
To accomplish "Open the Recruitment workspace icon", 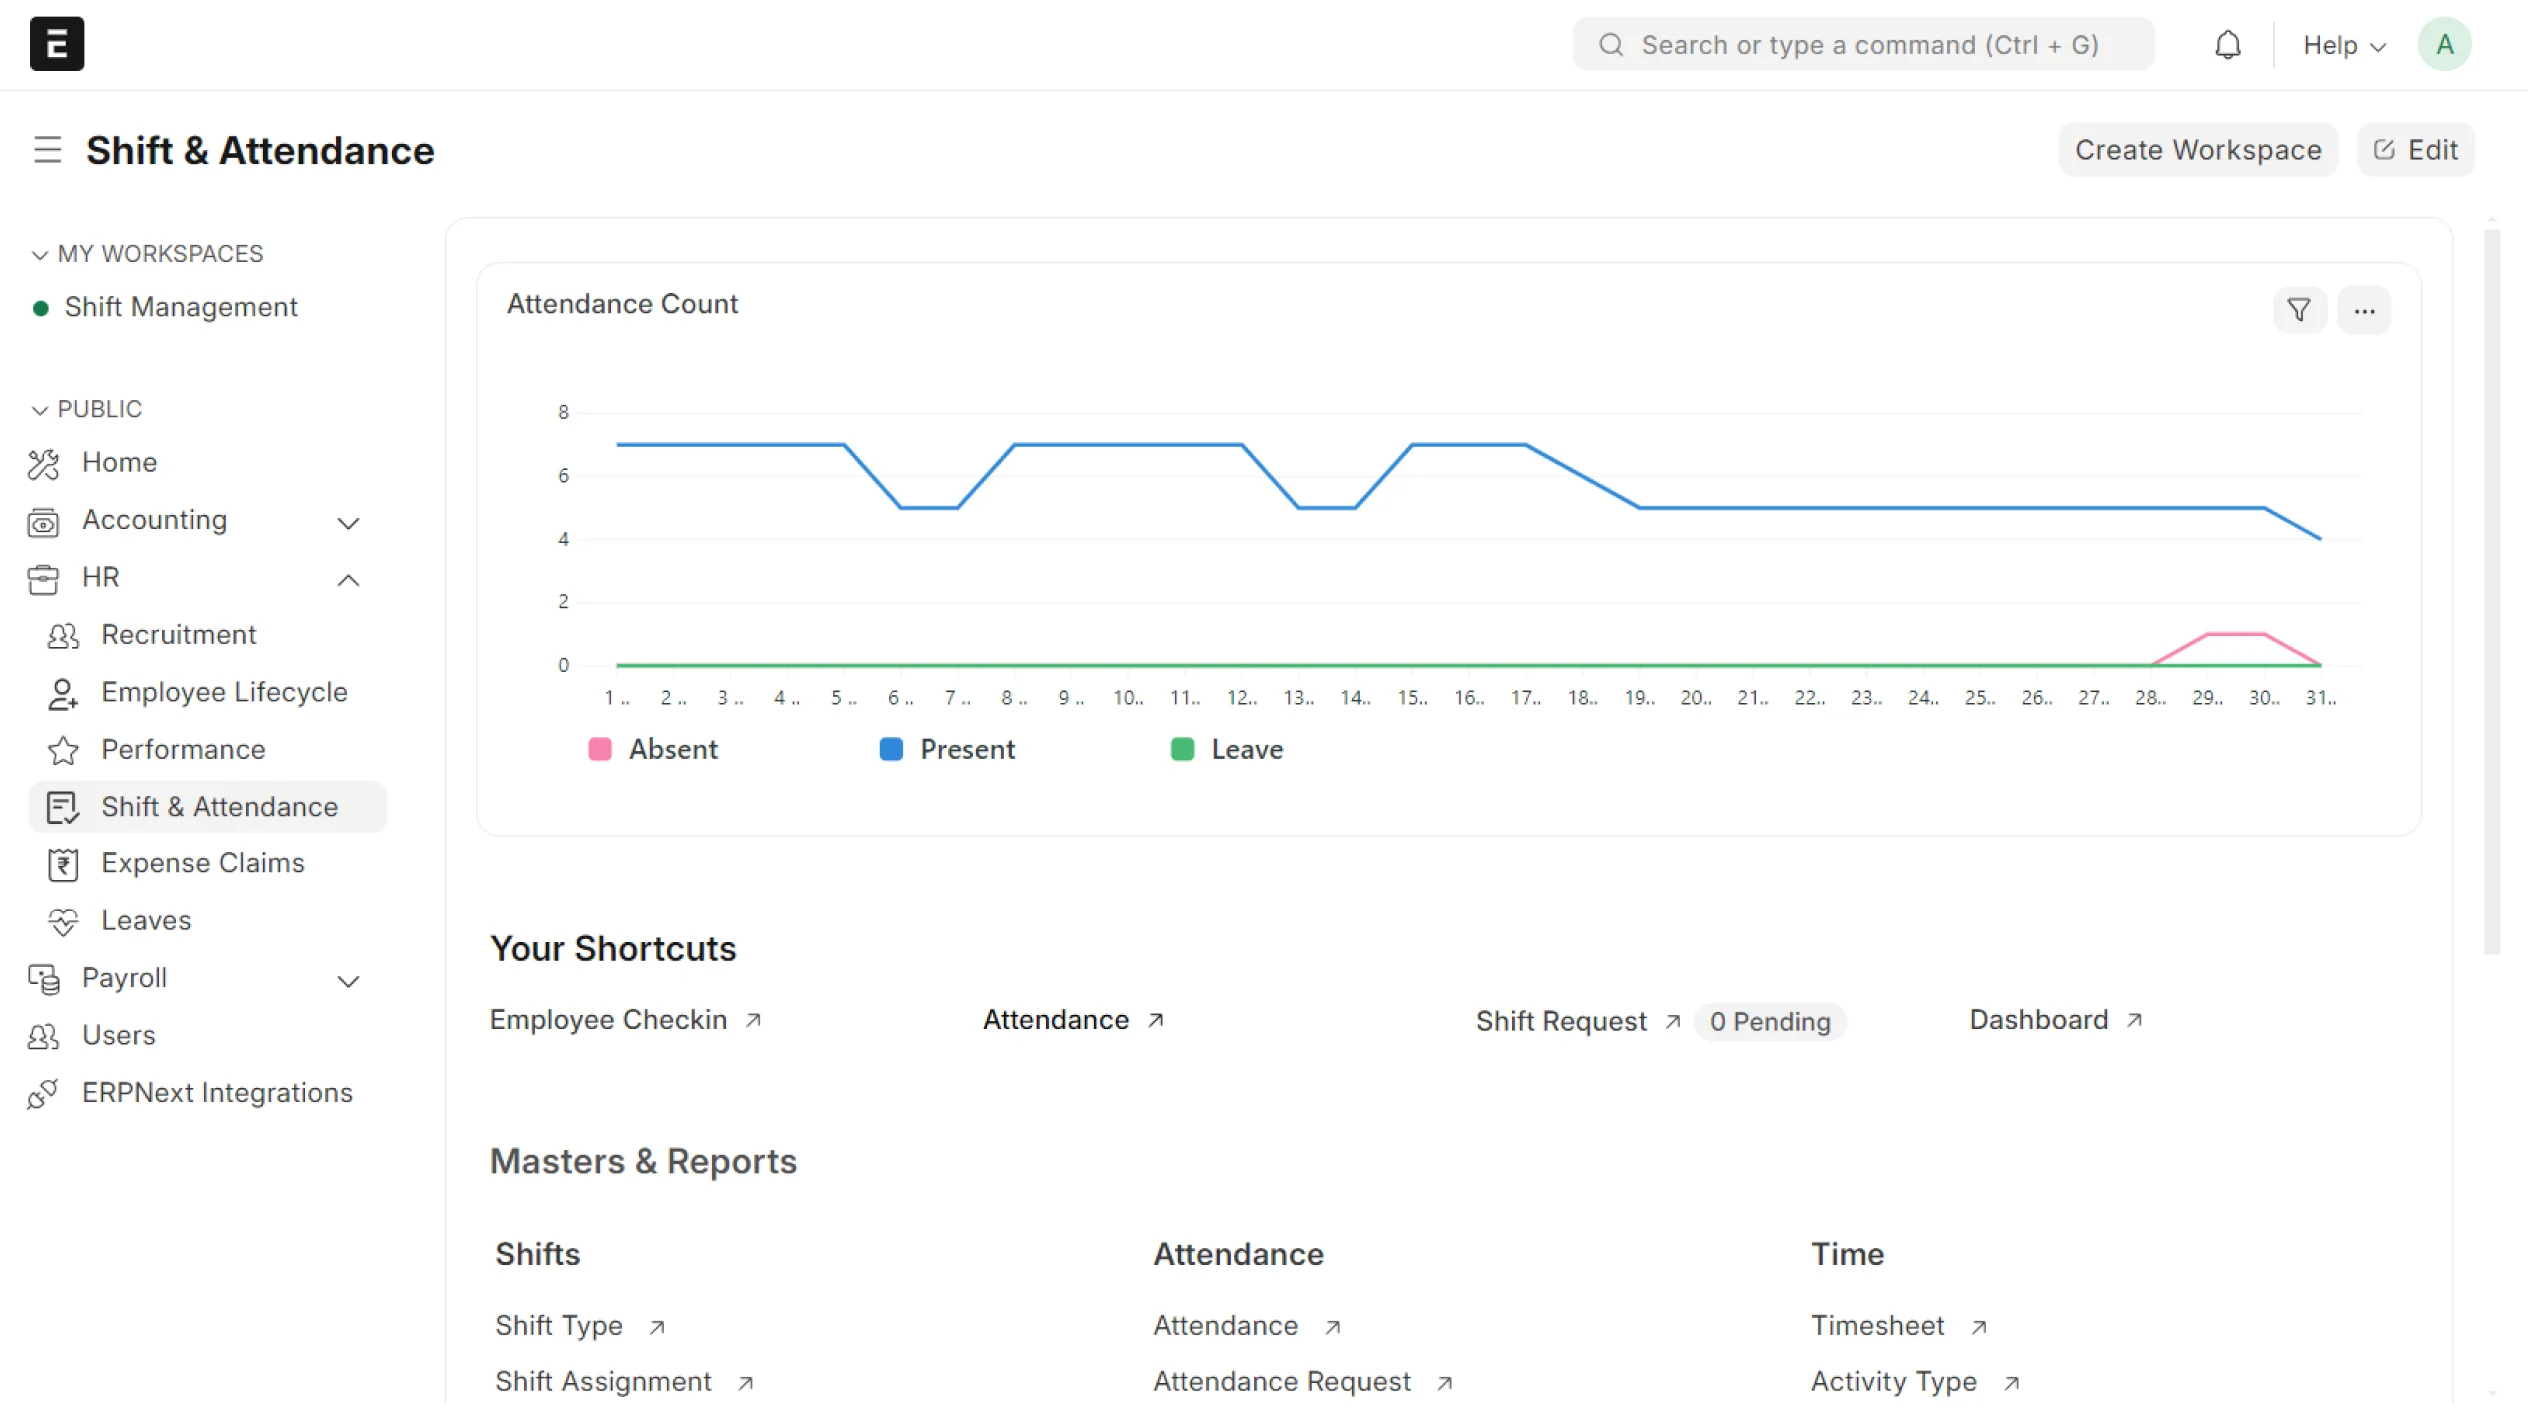I will 63,636.
